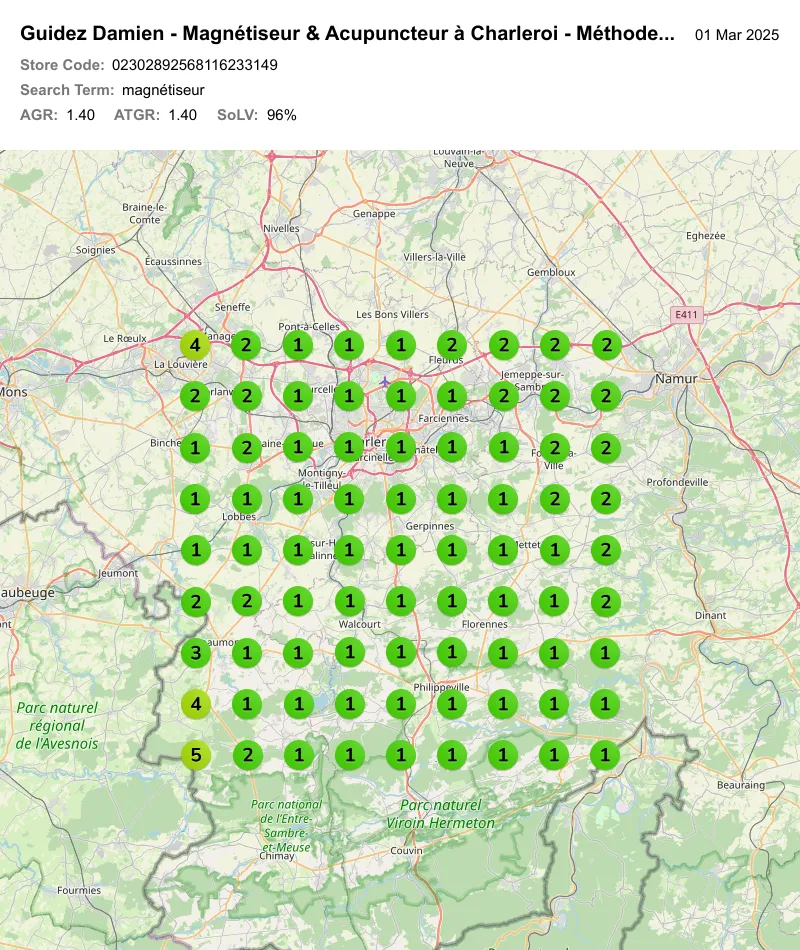Image resolution: width=800 pixels, height=950 pixels.
Task: Click the report title Guidez Damien
Action: click(347, 33)
